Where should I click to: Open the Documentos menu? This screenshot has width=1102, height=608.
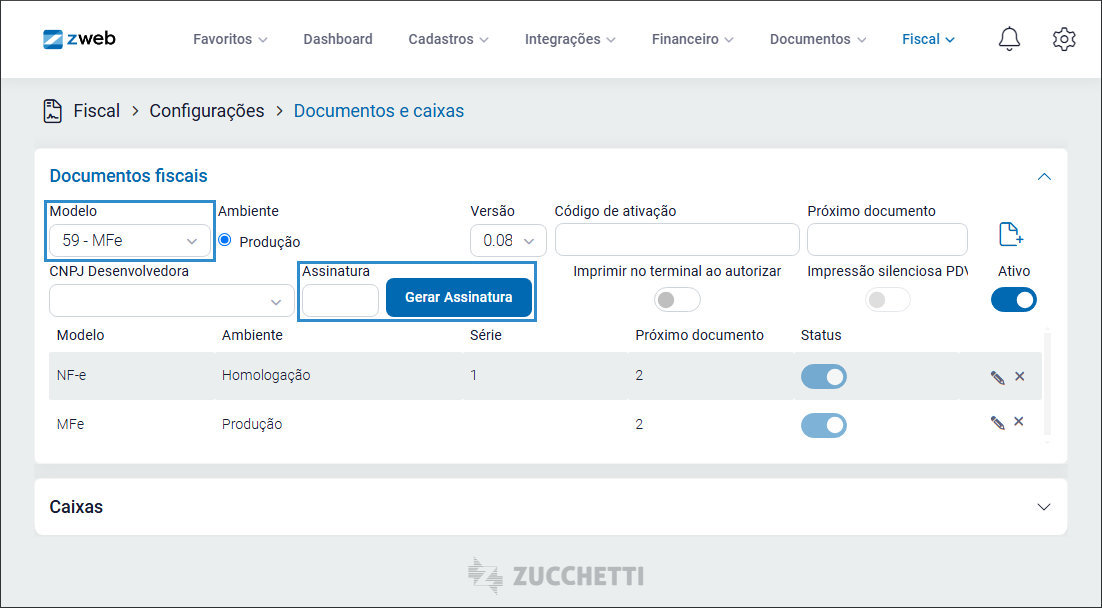pyautogui.click(x=817, y=39)
